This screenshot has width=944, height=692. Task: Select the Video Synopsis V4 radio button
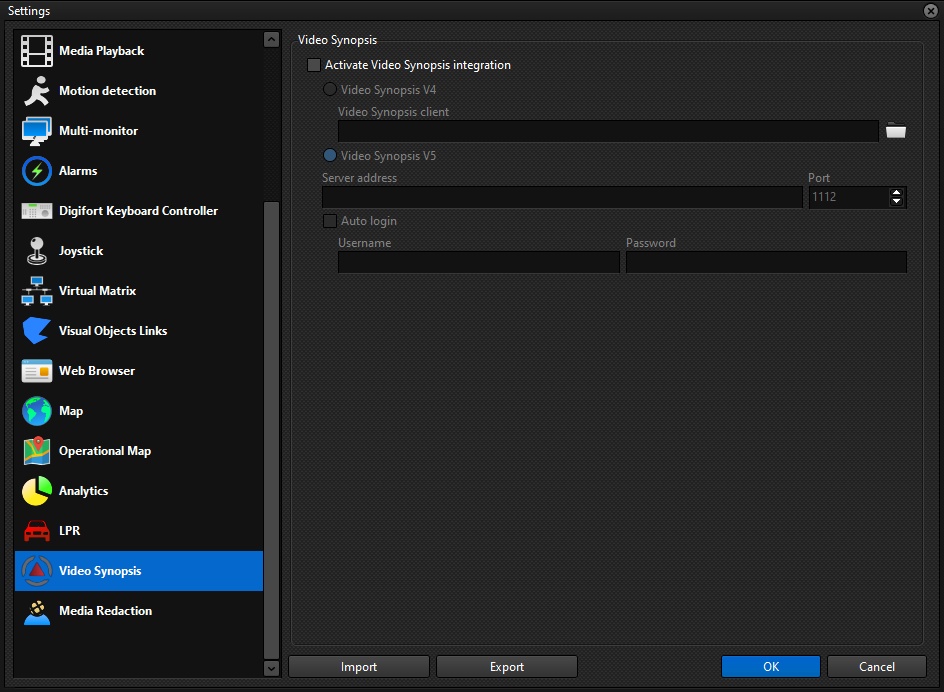330,90
